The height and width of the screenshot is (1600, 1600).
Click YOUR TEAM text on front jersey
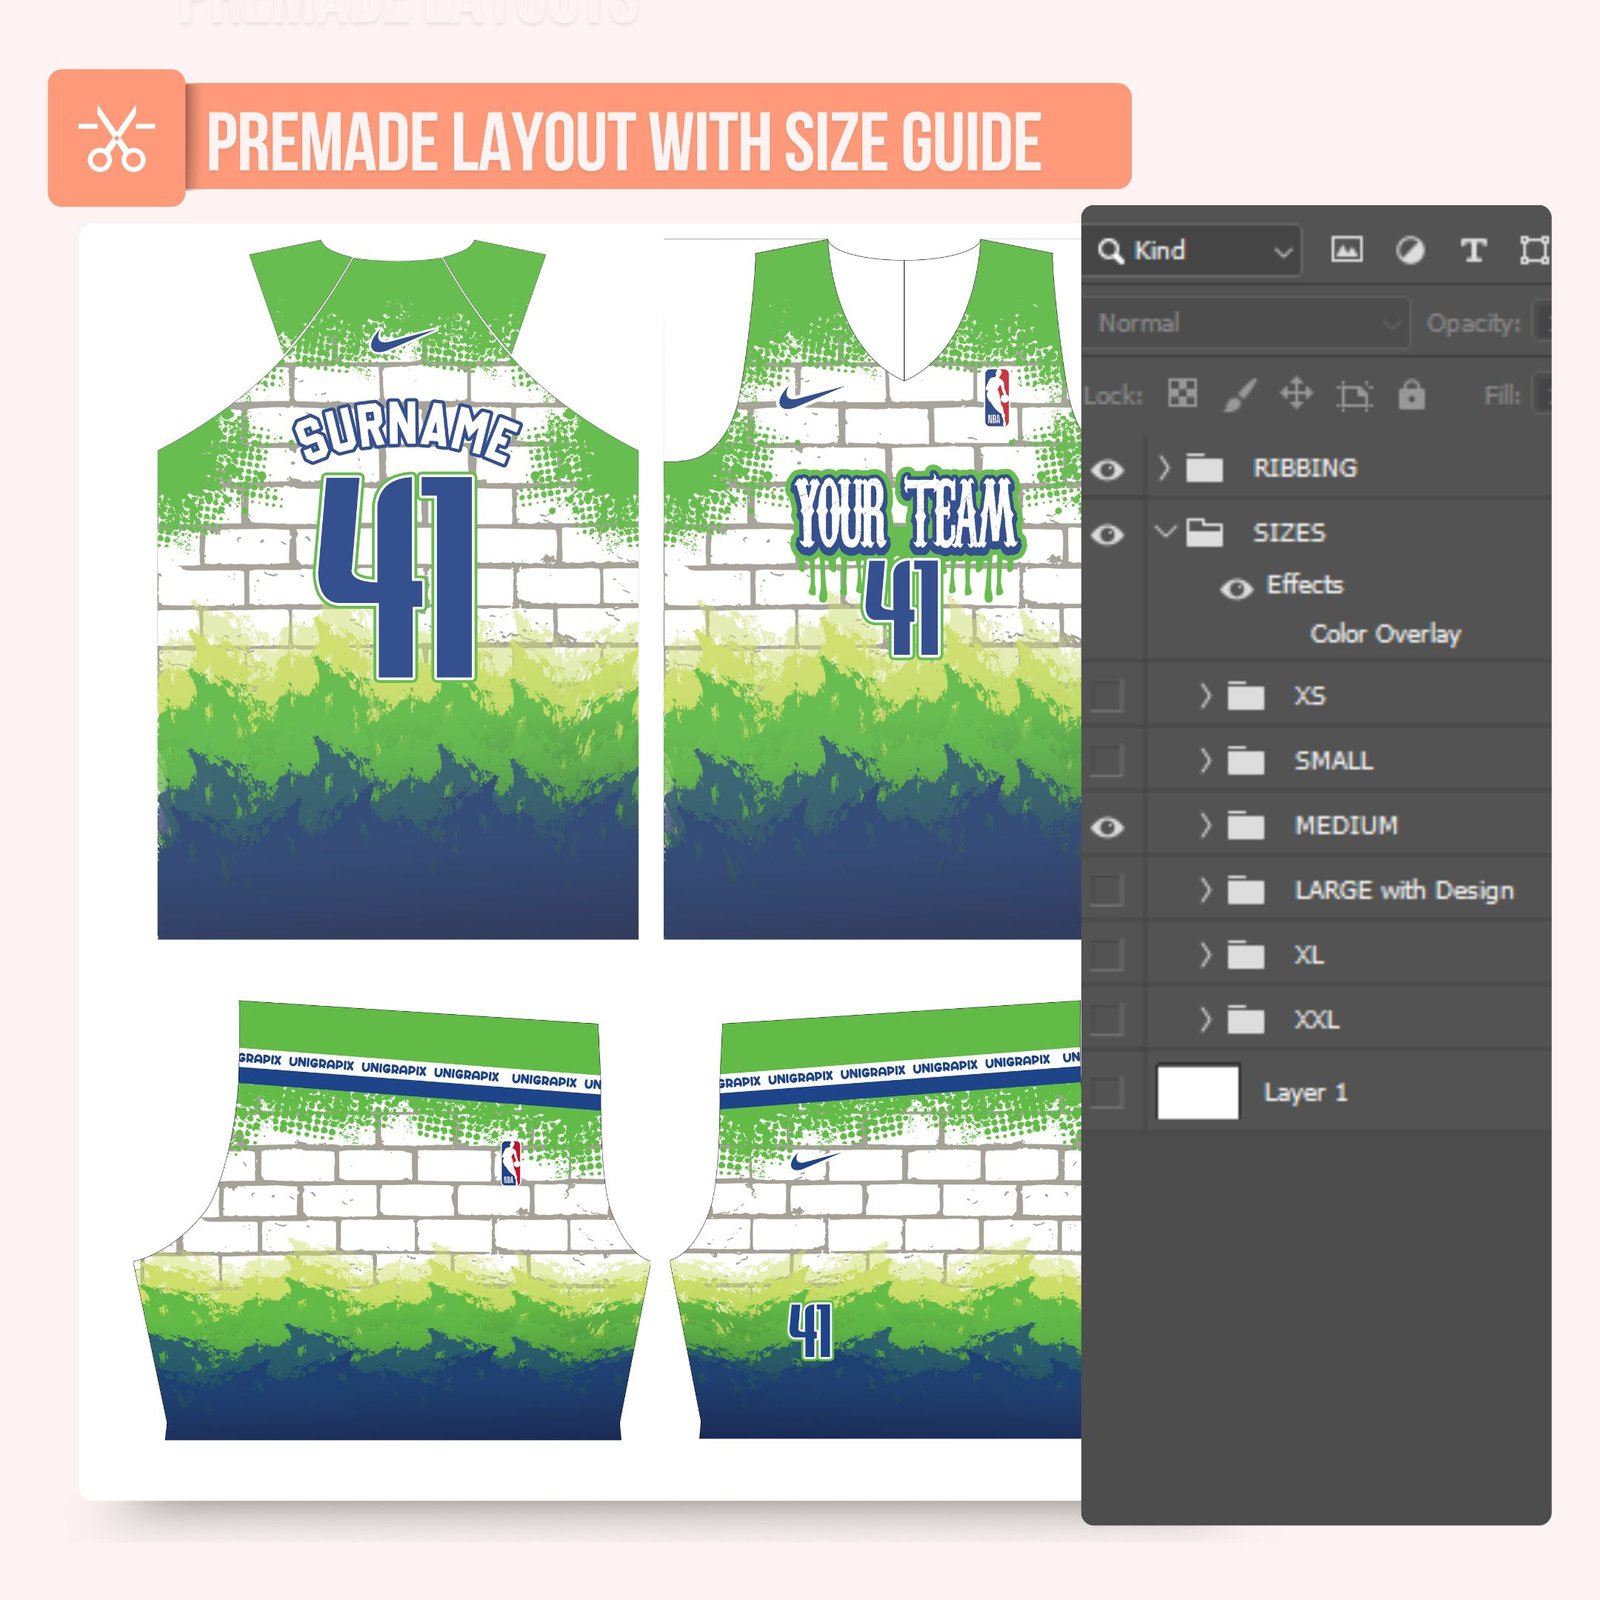(x=906, y=513)
